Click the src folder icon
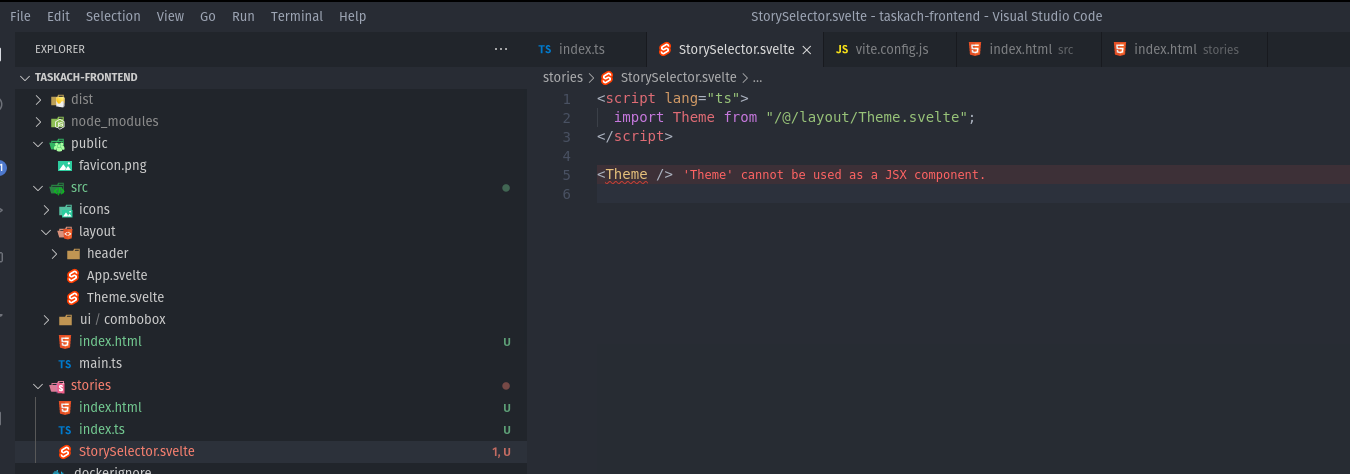The height and width of the screenshot is (474, 1350). pos(58,188)
